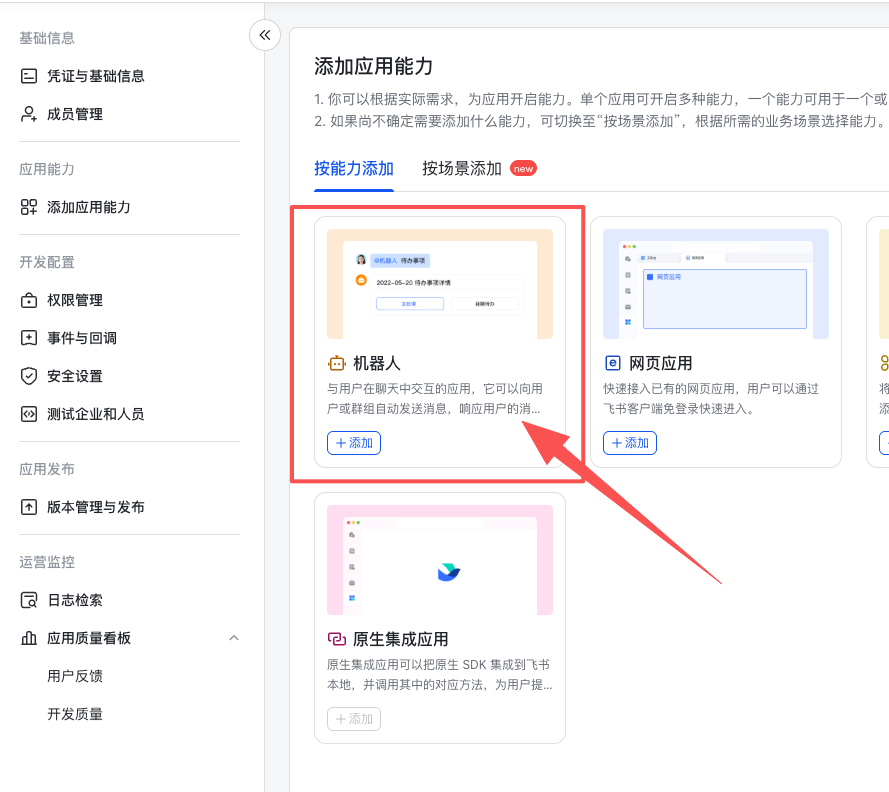This screenshot has width=889, height=792.
Task: Open 用户反馈 in the sidebar
Action: 75,676
